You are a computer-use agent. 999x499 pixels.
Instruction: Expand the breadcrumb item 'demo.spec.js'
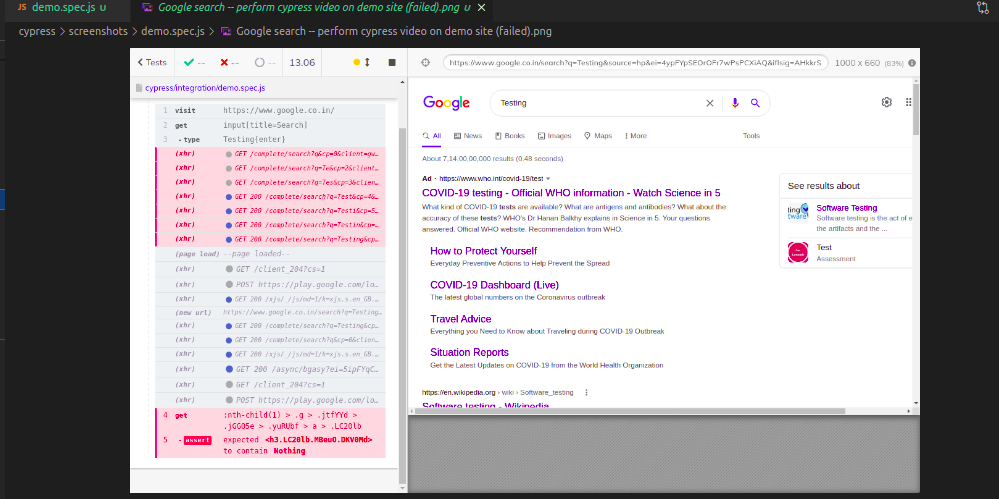[x=175, y=31]
